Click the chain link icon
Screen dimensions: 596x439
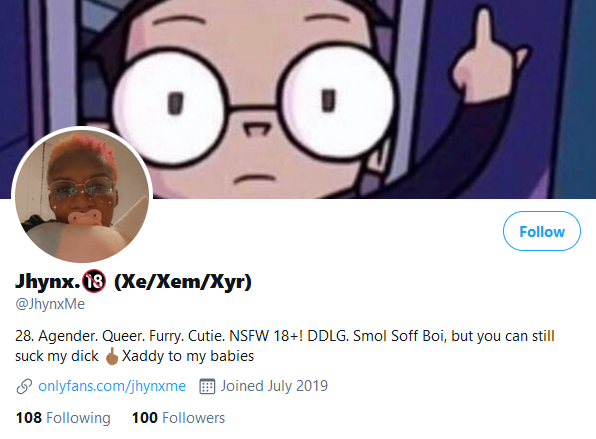pyautogui.click(x=24, y=387)
